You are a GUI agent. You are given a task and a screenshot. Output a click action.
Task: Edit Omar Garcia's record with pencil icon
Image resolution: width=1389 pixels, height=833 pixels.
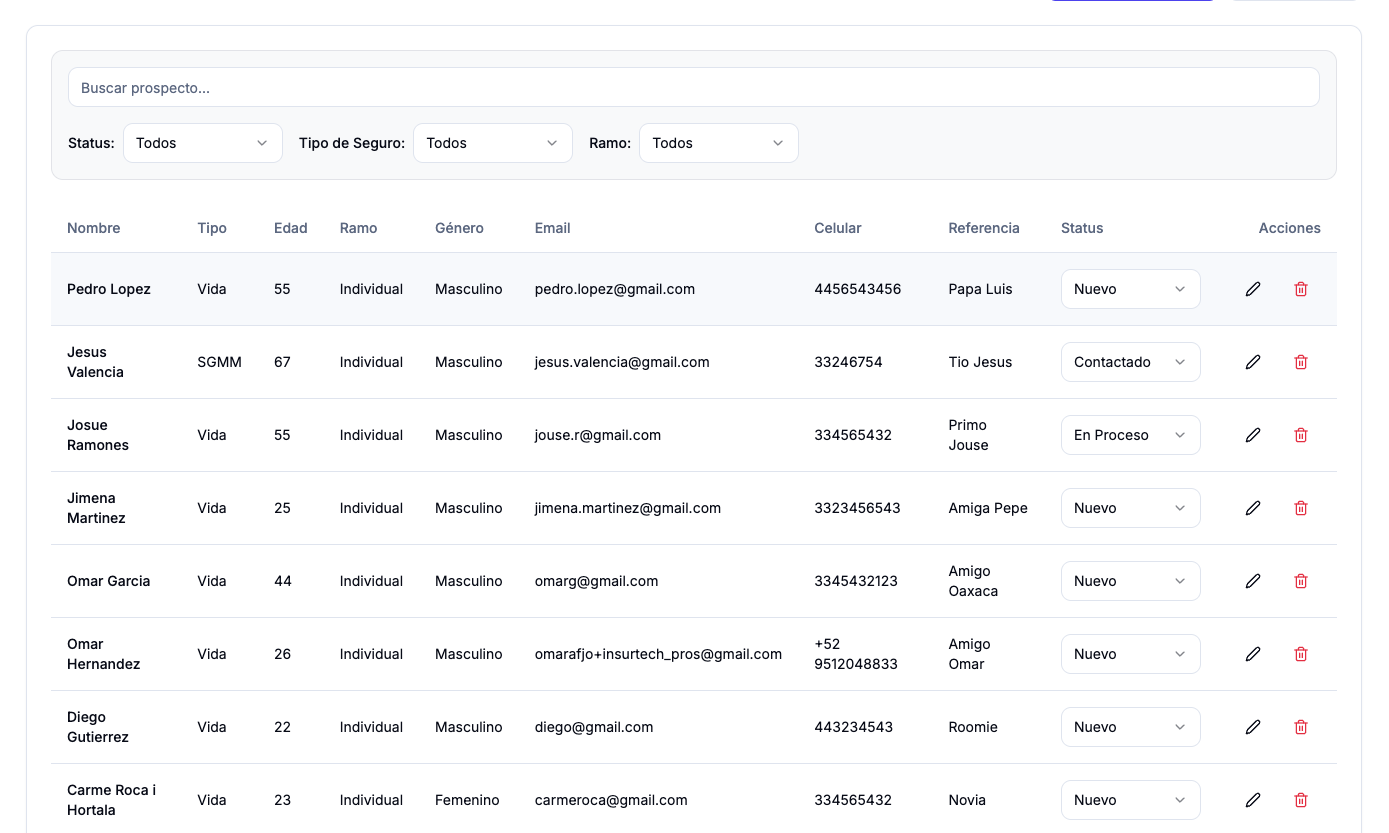pos(1253,581)
